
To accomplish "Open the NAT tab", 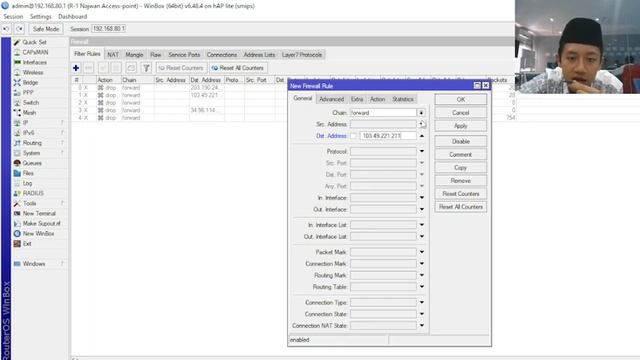I will (x=113, y=55).
